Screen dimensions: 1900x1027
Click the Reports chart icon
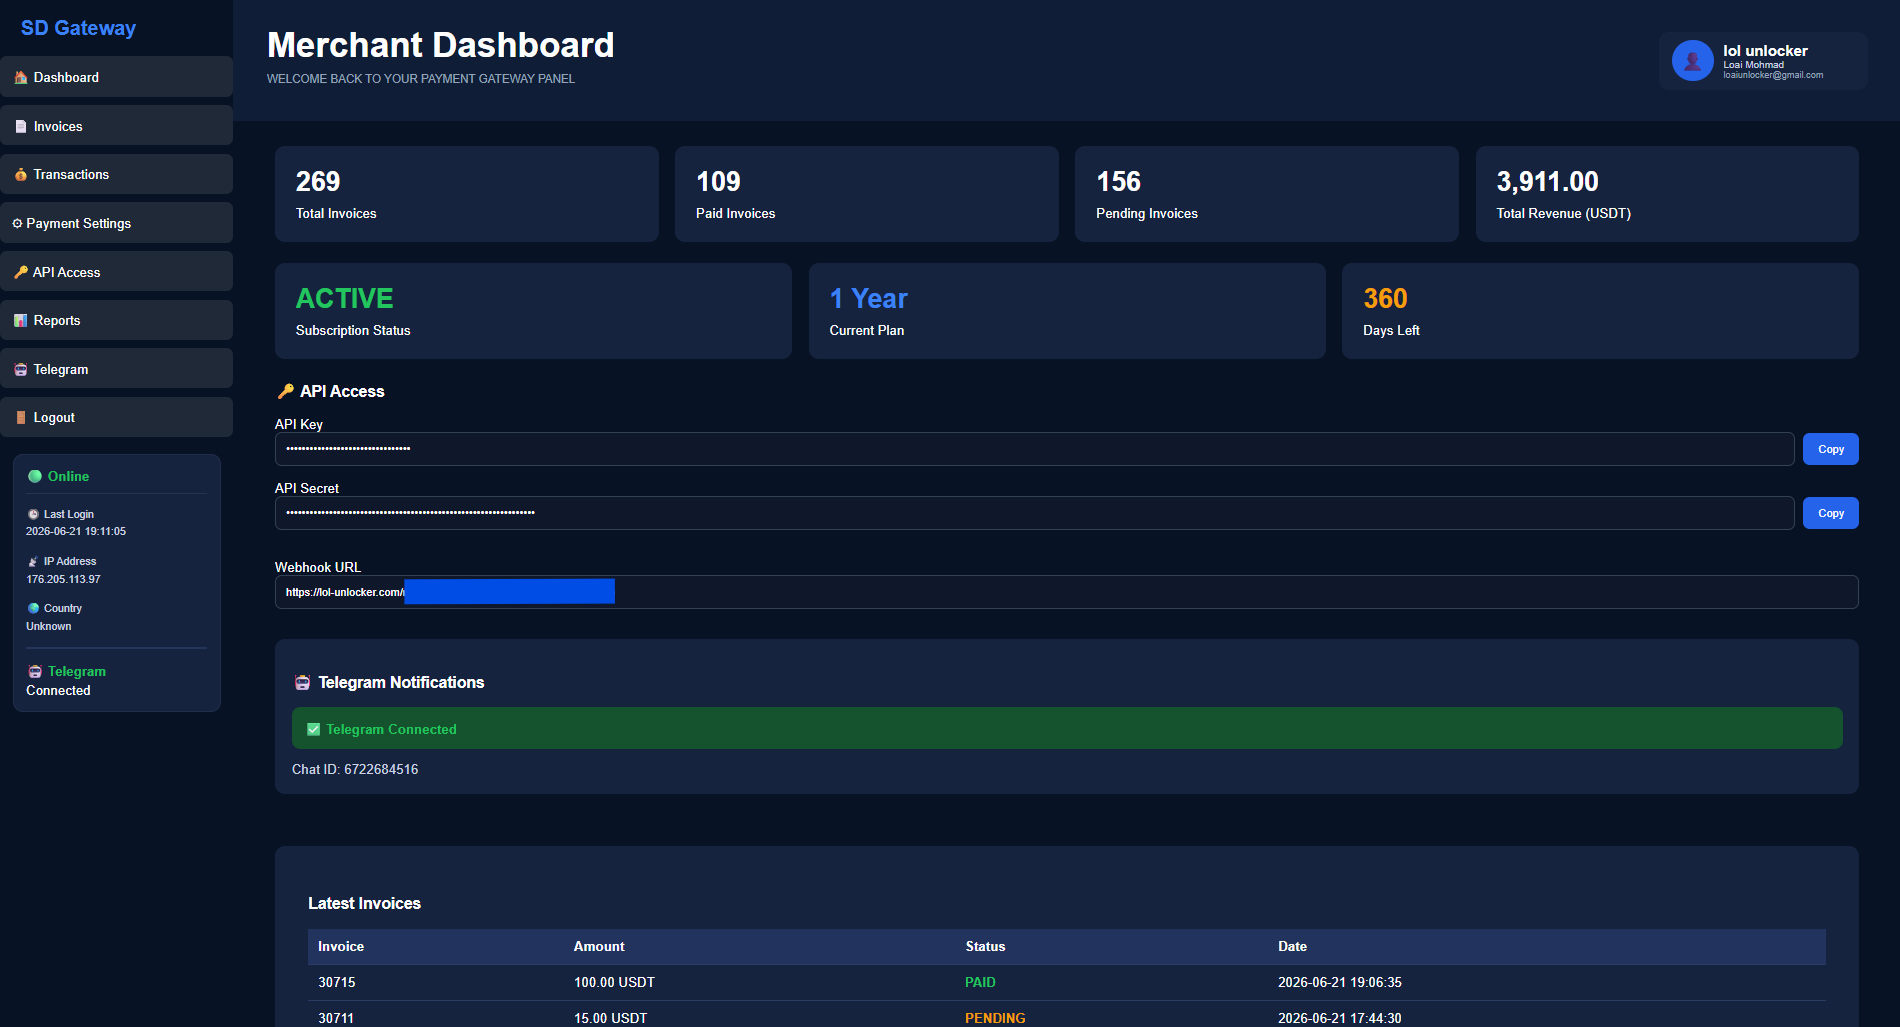coord(21,320)
